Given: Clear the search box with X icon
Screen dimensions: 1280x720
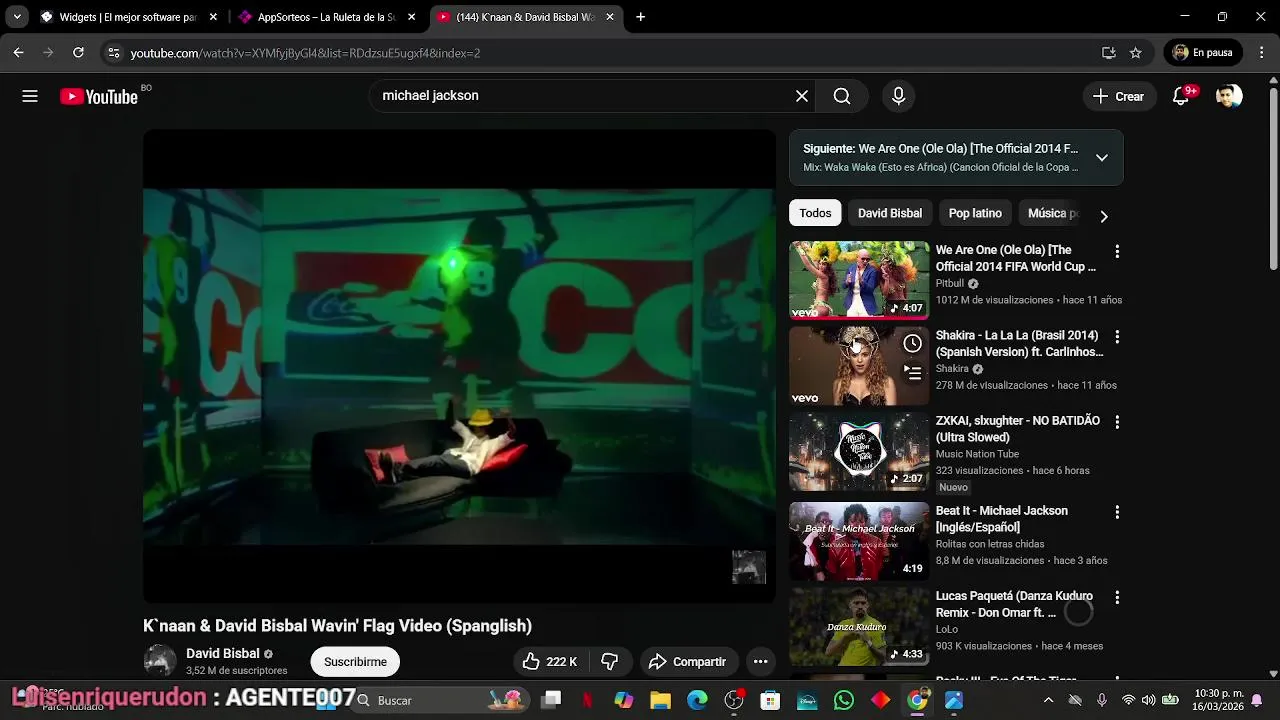Looking at the screenshot, I should tap(802, 96).
